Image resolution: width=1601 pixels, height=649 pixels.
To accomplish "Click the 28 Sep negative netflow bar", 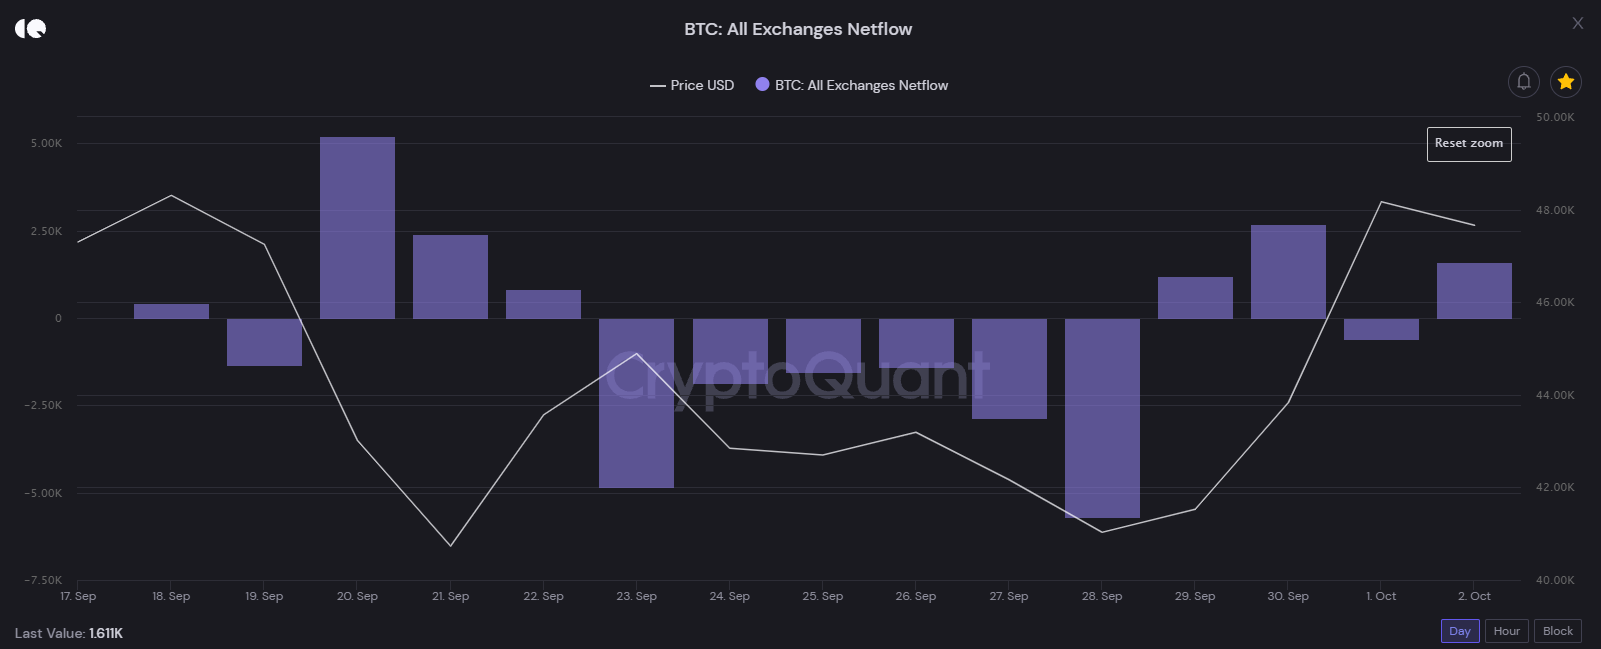I will coord(1102,418).
